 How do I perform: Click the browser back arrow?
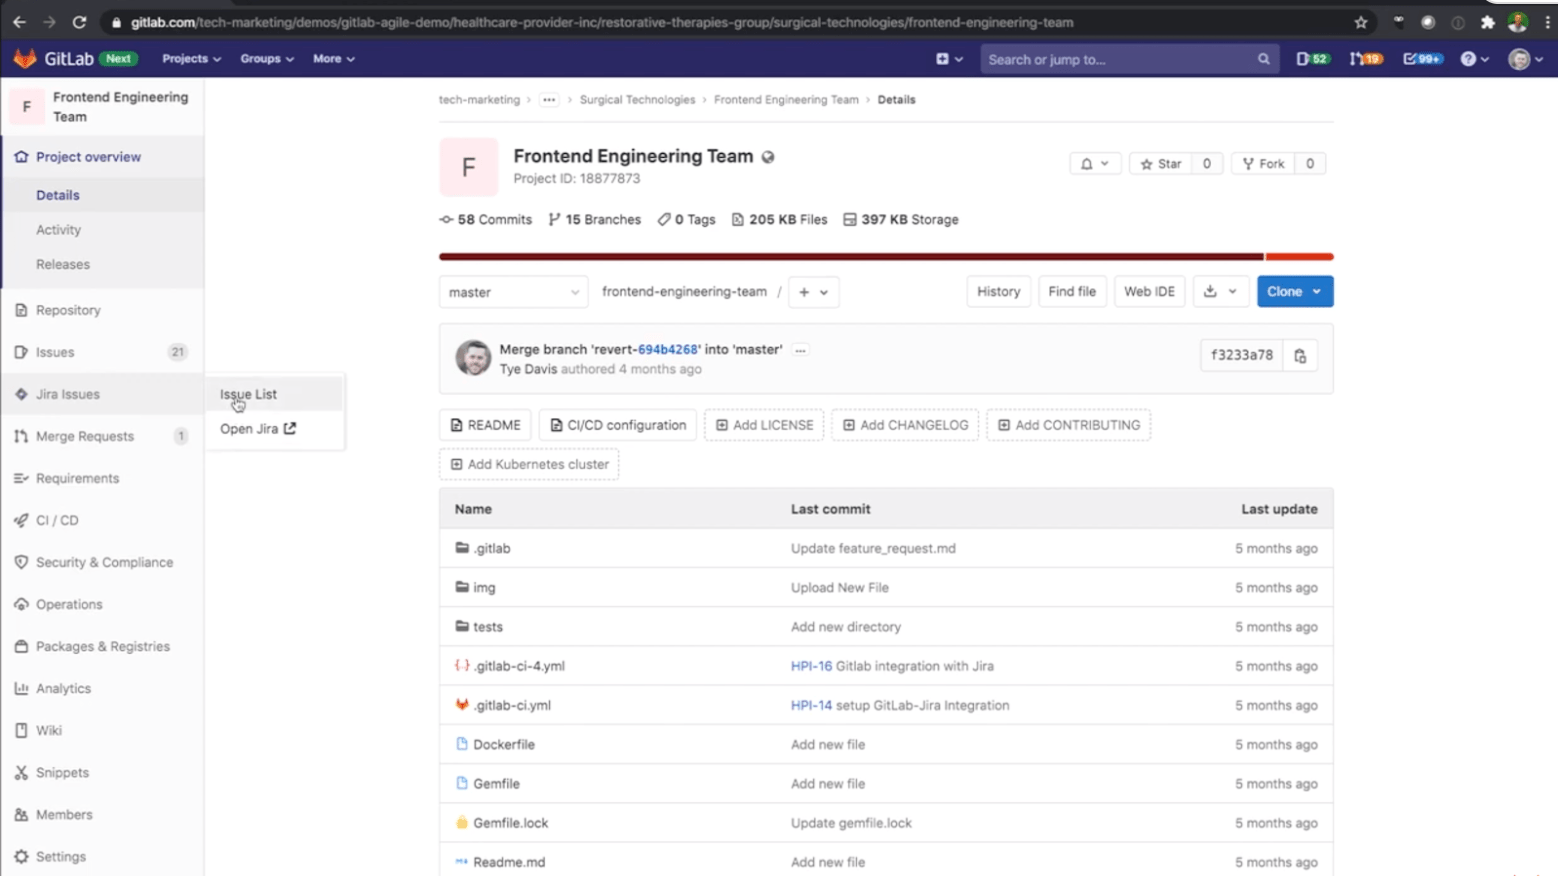19,22
